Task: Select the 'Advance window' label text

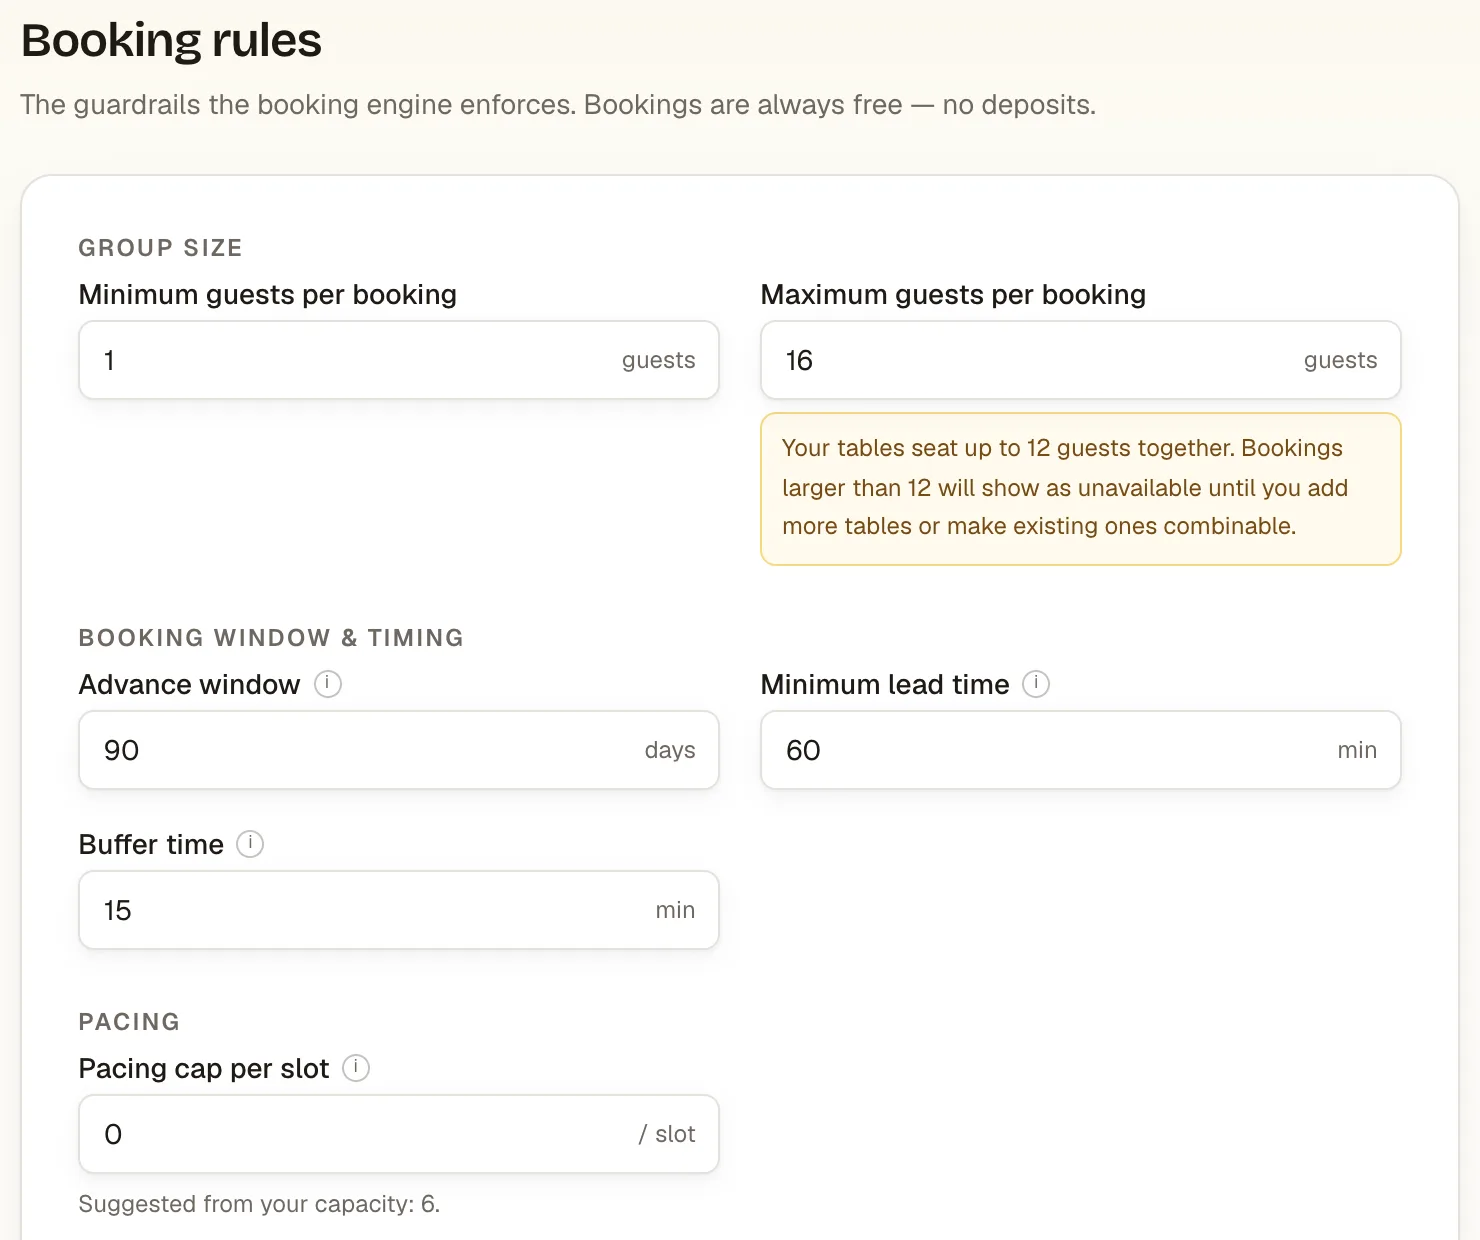Action: point(189,684)
